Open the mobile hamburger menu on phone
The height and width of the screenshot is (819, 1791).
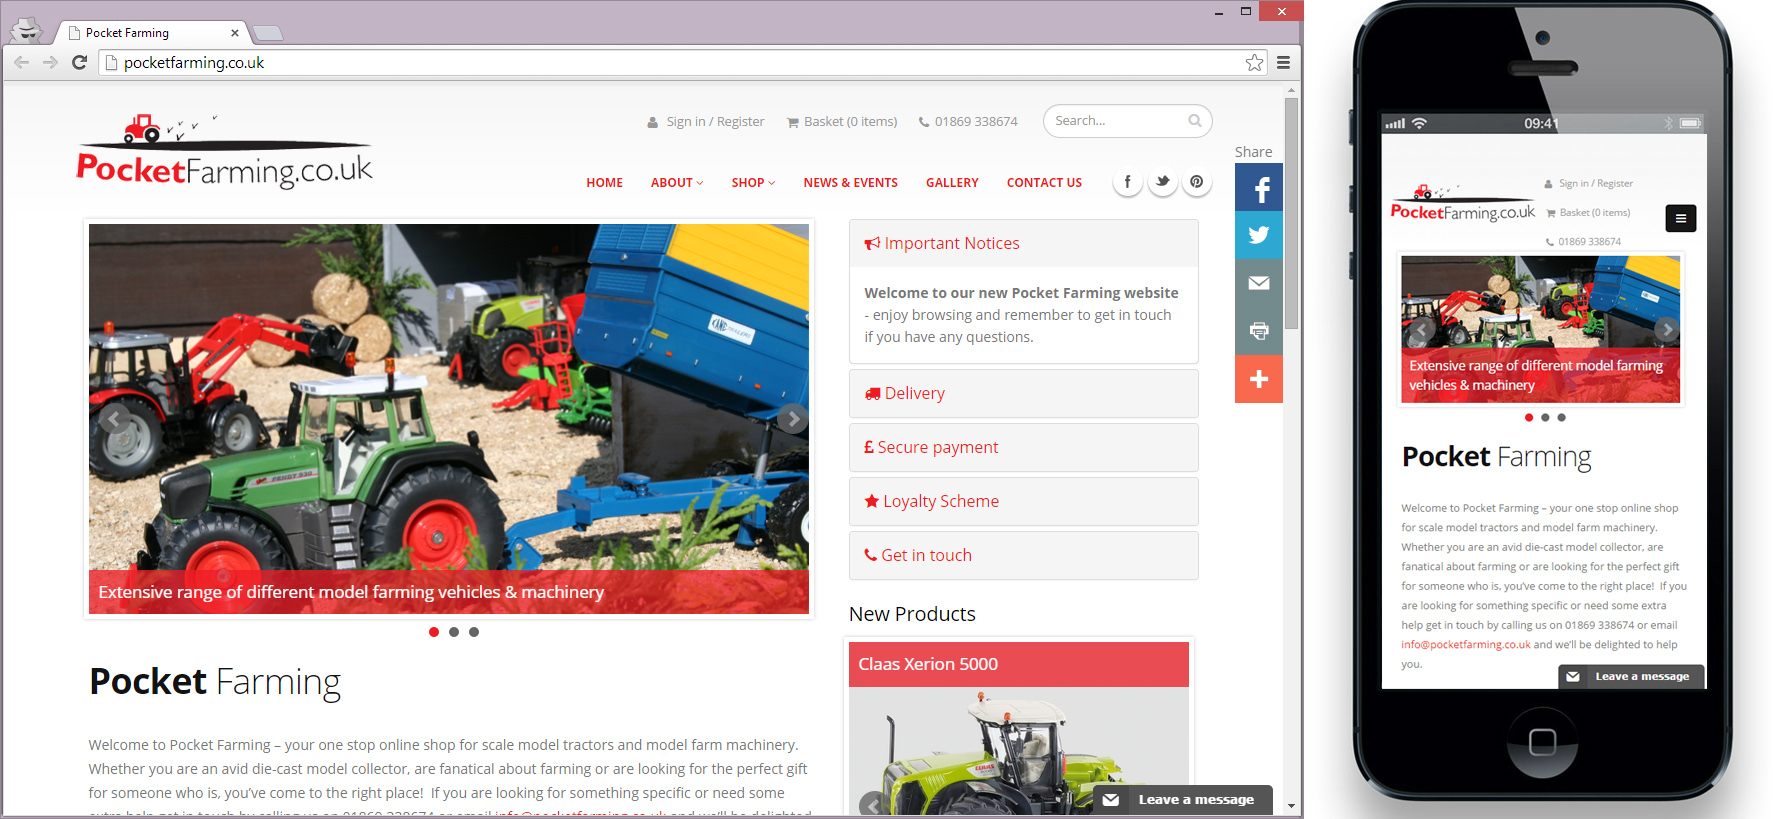click(x=1681, y=218)
